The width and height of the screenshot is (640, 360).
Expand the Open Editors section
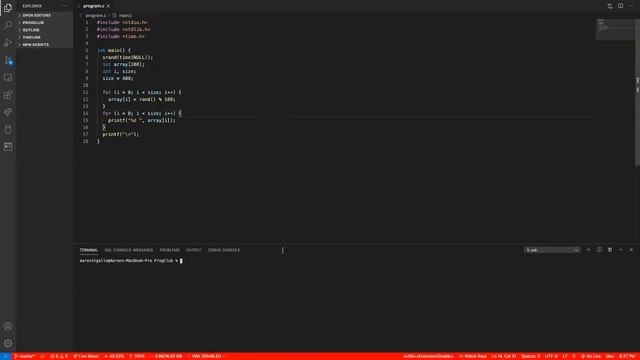coord(44,15)
